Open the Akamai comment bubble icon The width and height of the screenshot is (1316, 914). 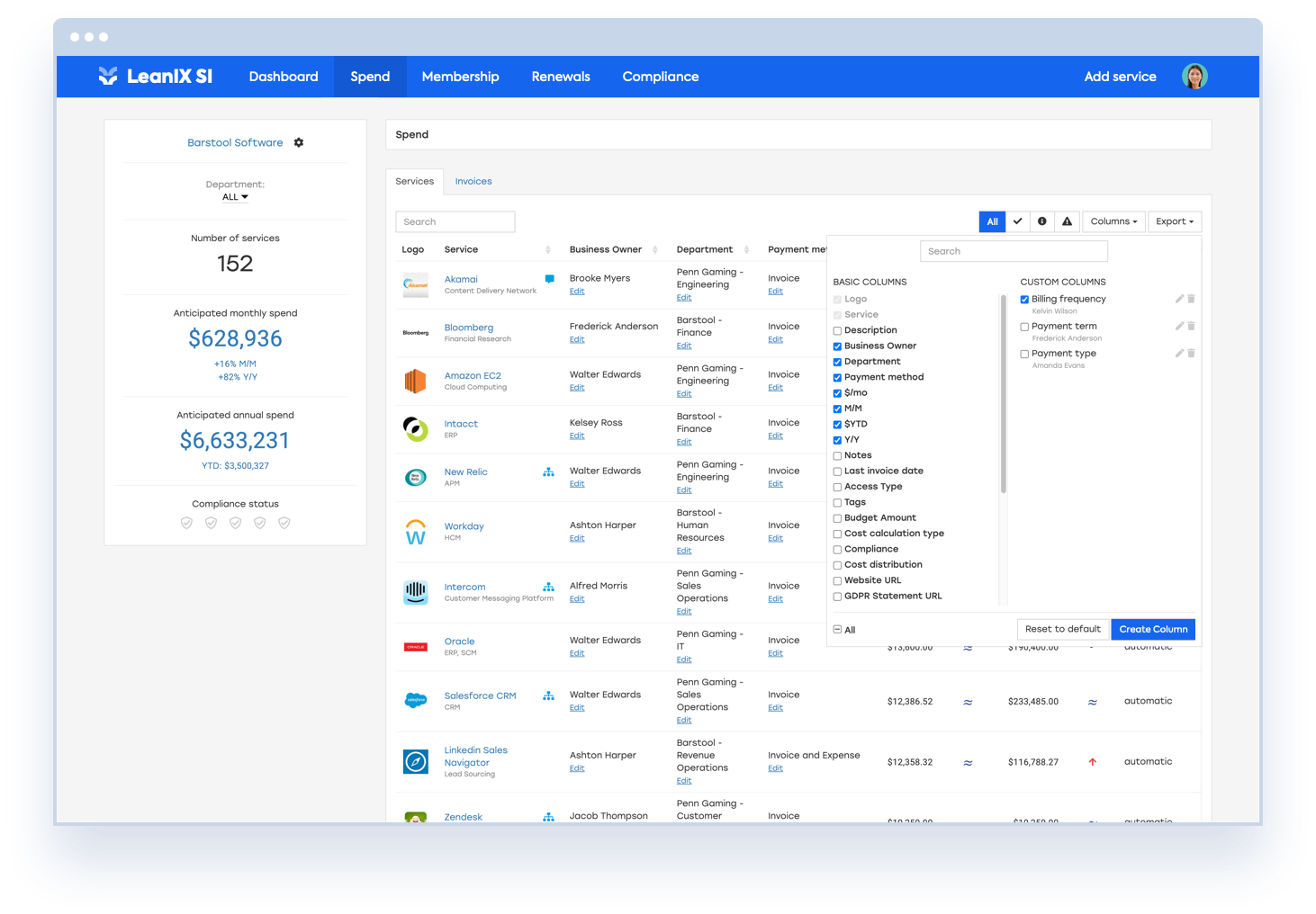click(x=549, y=279)
